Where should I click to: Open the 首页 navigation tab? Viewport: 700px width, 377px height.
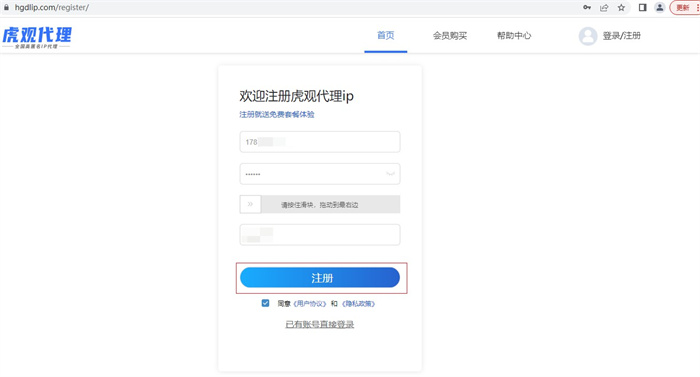[386, 36]
